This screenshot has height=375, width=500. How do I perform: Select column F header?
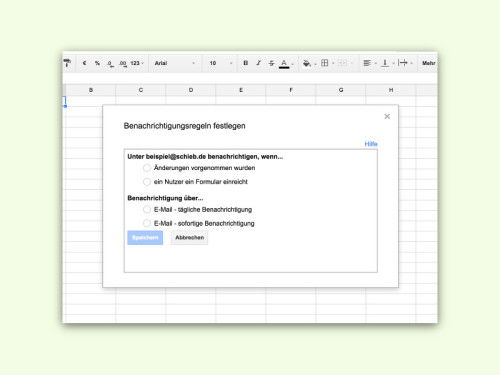coord(291,90)
